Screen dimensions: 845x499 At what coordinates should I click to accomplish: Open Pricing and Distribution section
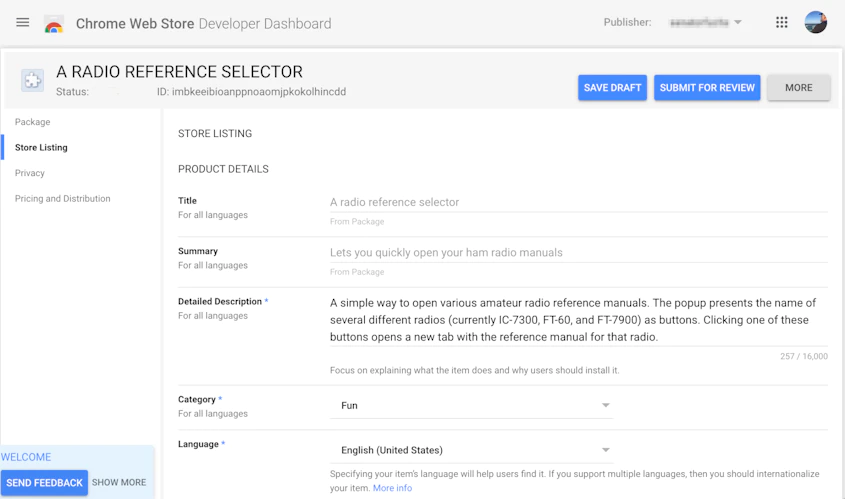tap(63, 199)
